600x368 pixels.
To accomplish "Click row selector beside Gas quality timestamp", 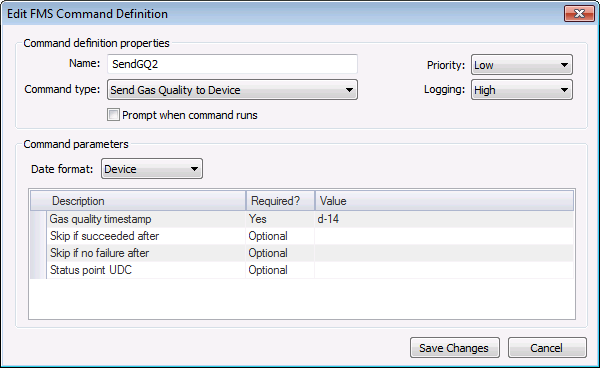I will (38, 219).
